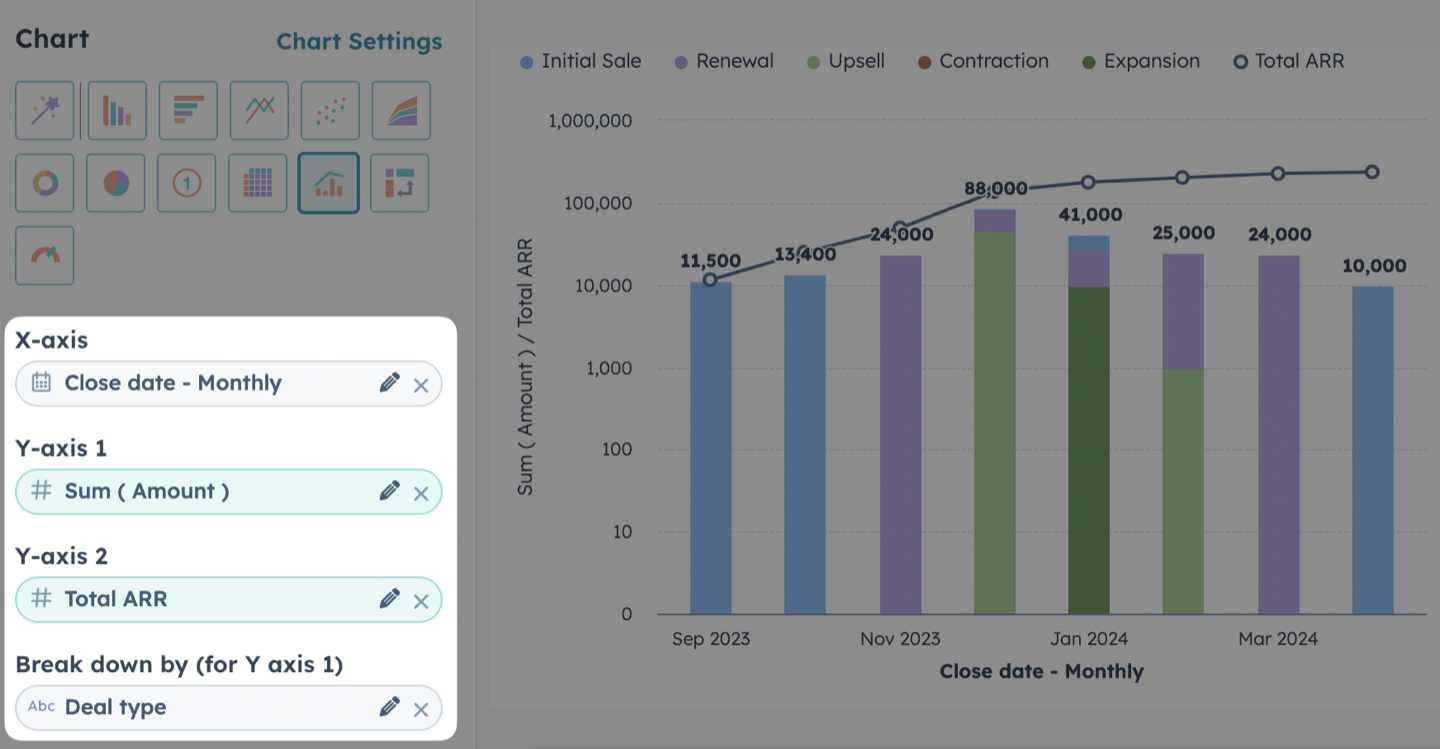Click the hash icon beside Sum ( Amount )

(41, 490)
